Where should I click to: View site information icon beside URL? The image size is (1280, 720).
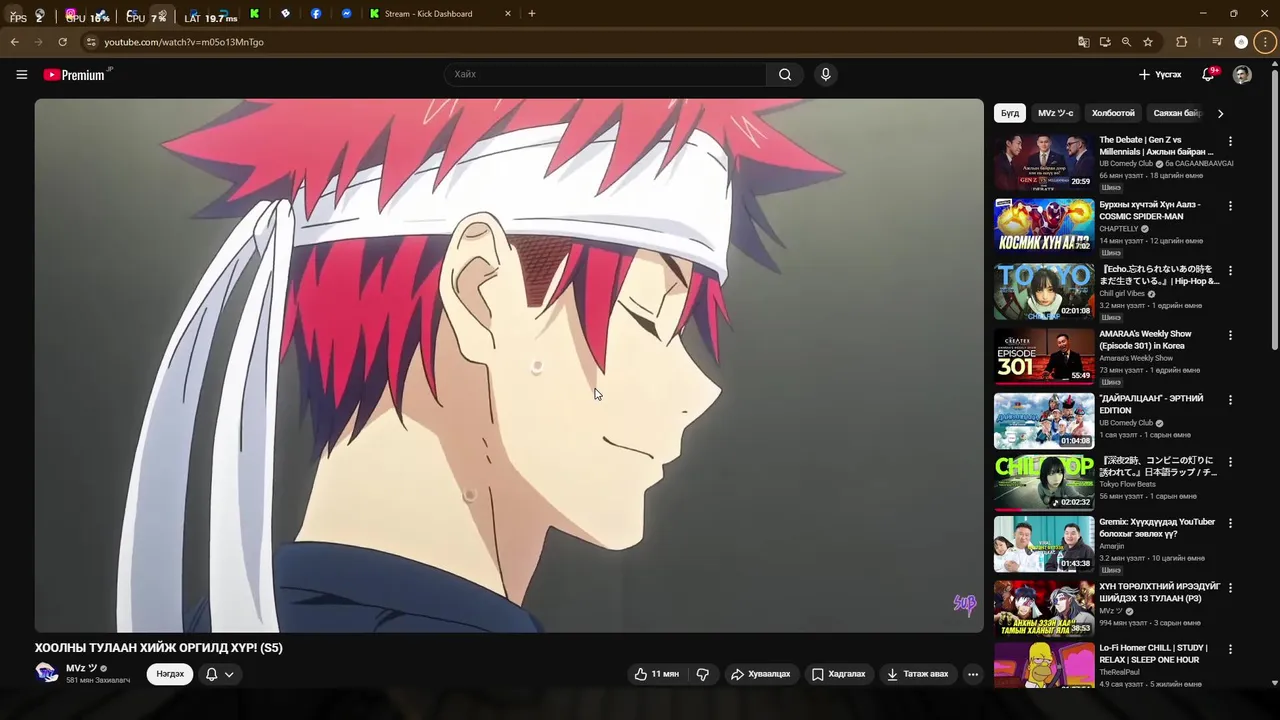pos(91,42)
